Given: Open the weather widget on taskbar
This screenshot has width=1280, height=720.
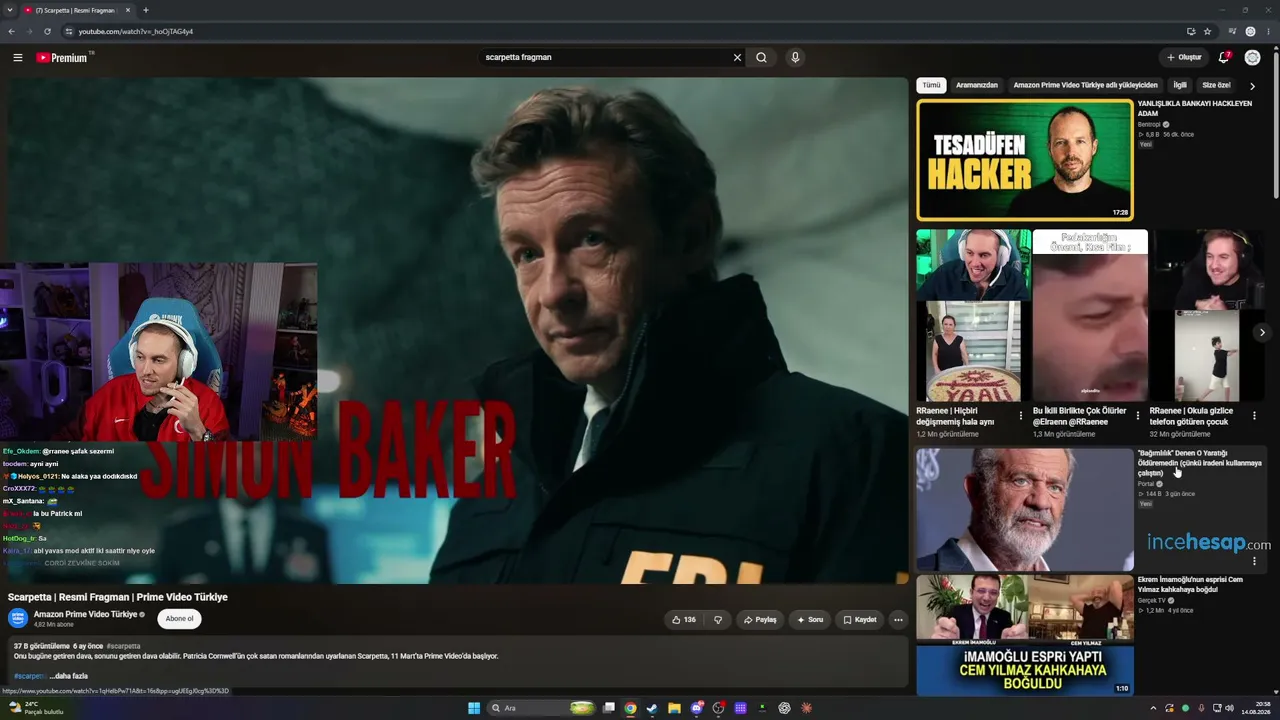Looking at the screenshot, I should point(35,708).
